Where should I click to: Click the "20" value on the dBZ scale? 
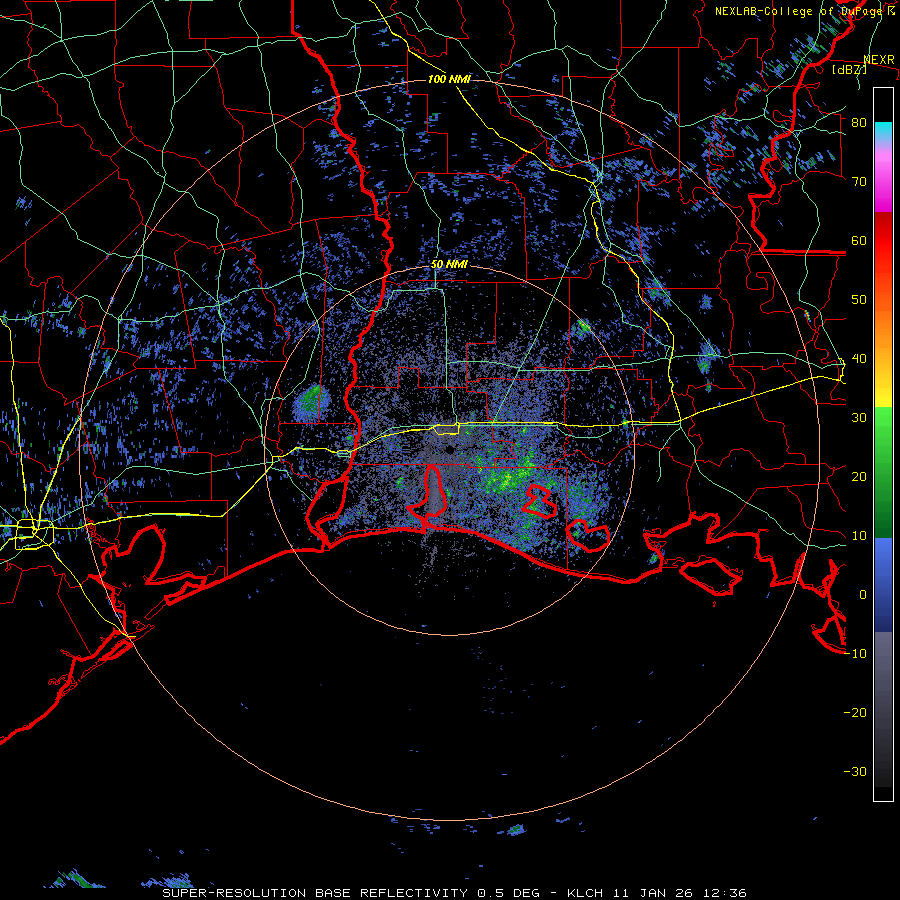[x=859, y=476]
